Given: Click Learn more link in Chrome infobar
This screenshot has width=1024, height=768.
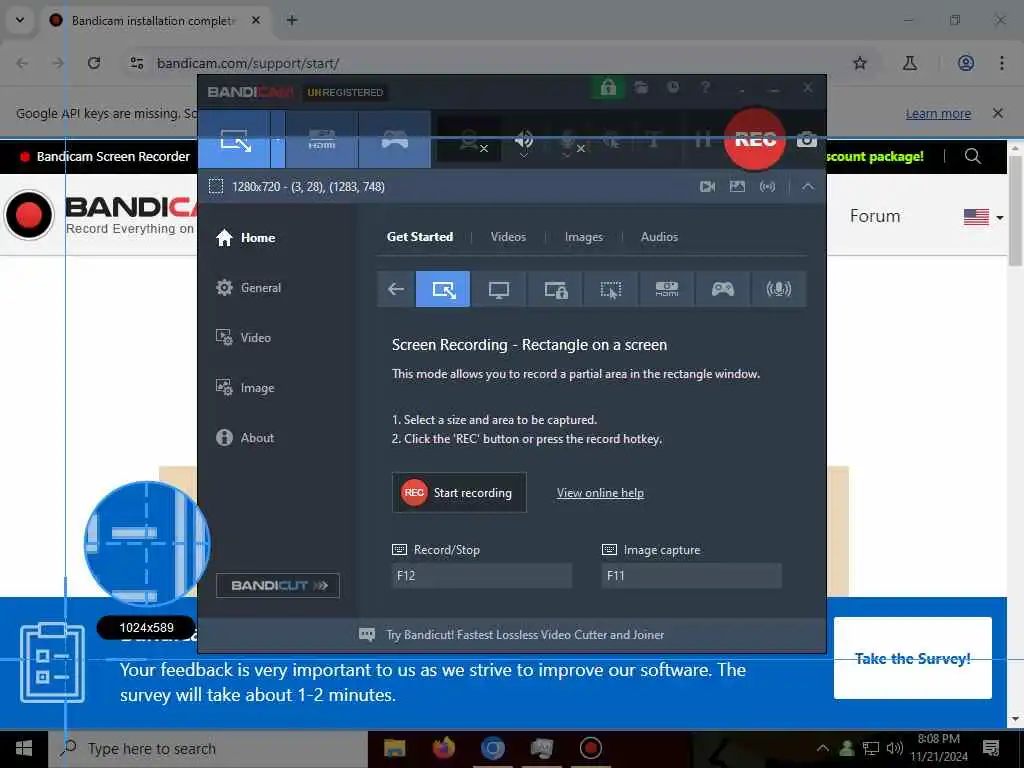Looking at the screenshot, I should (938, 114).
